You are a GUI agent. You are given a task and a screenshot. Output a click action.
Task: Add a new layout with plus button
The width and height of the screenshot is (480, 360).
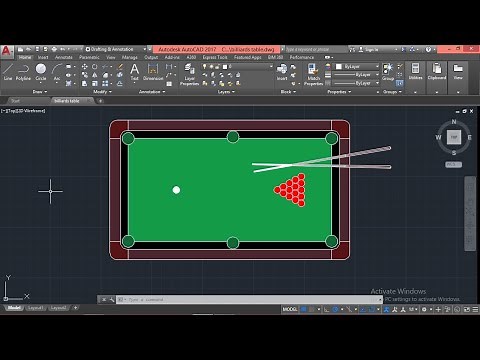75,308
